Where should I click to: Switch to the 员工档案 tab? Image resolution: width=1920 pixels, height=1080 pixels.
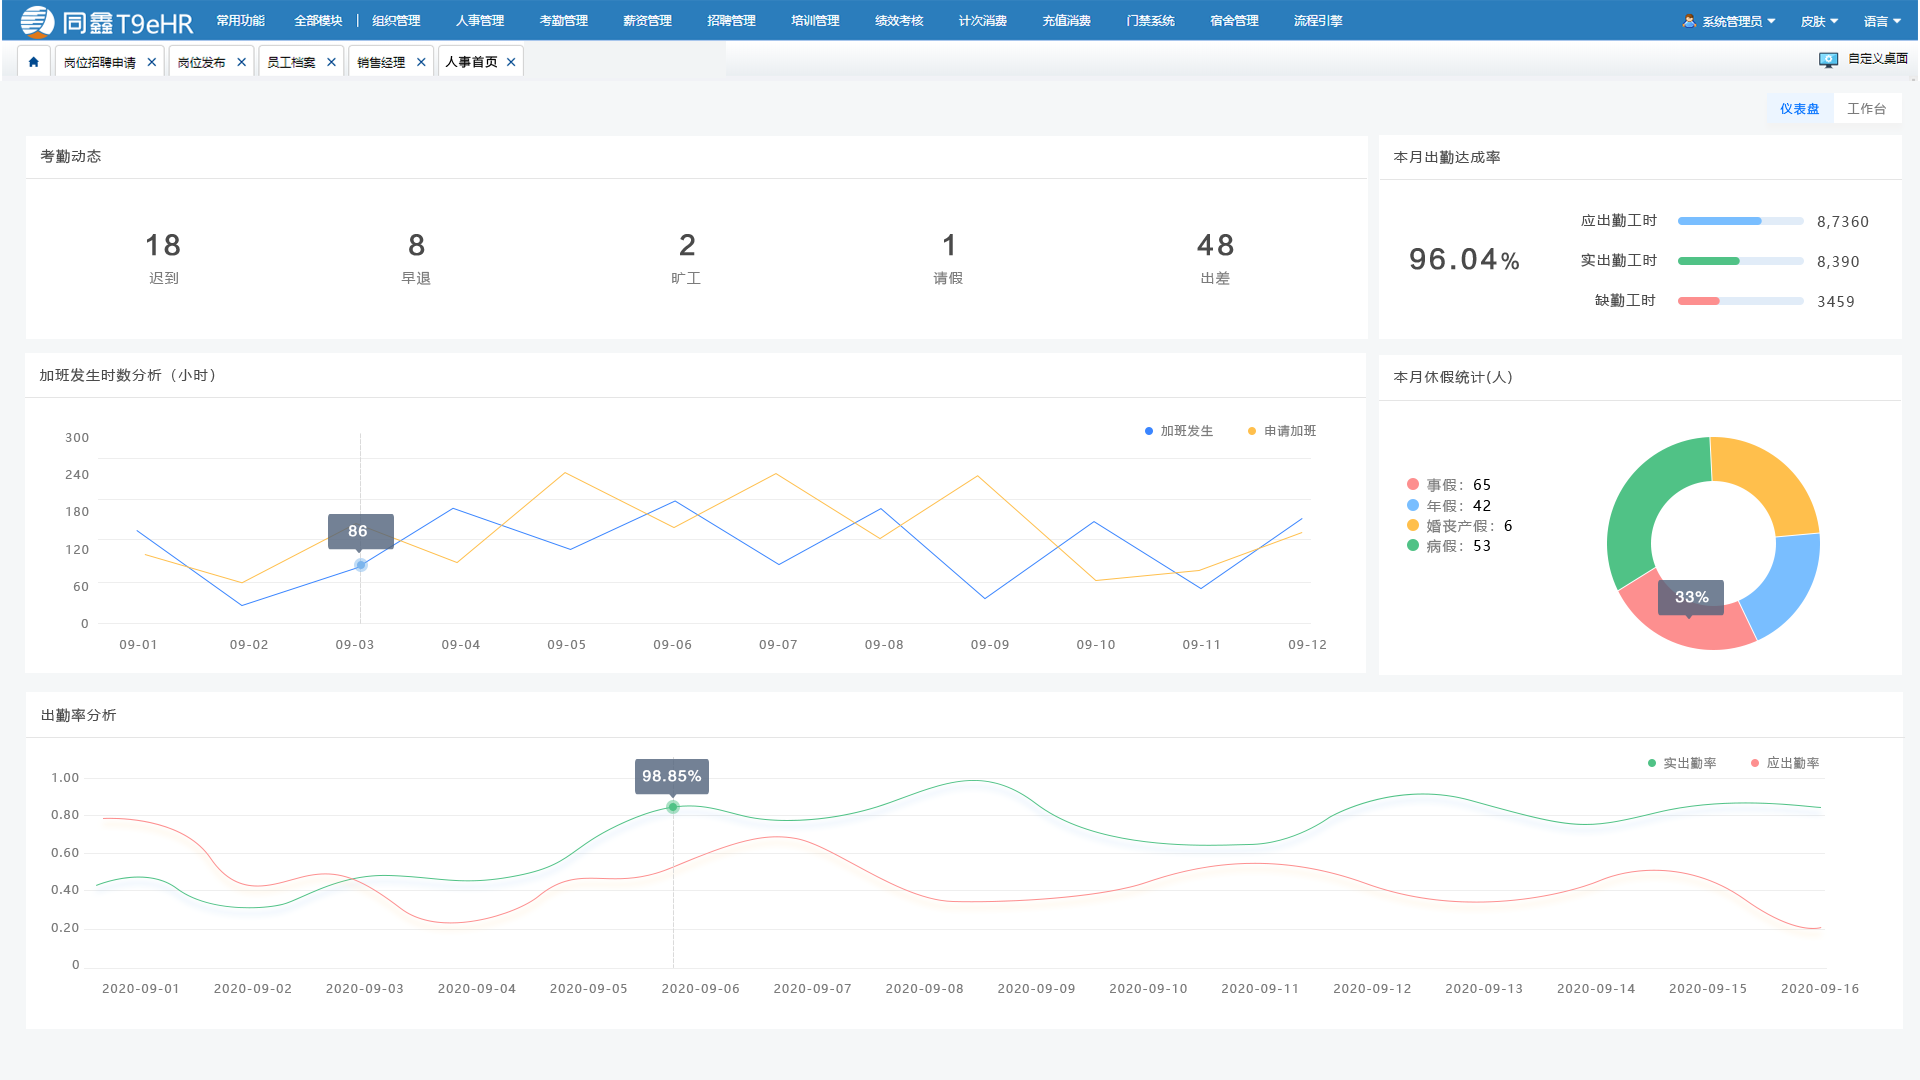291,62
